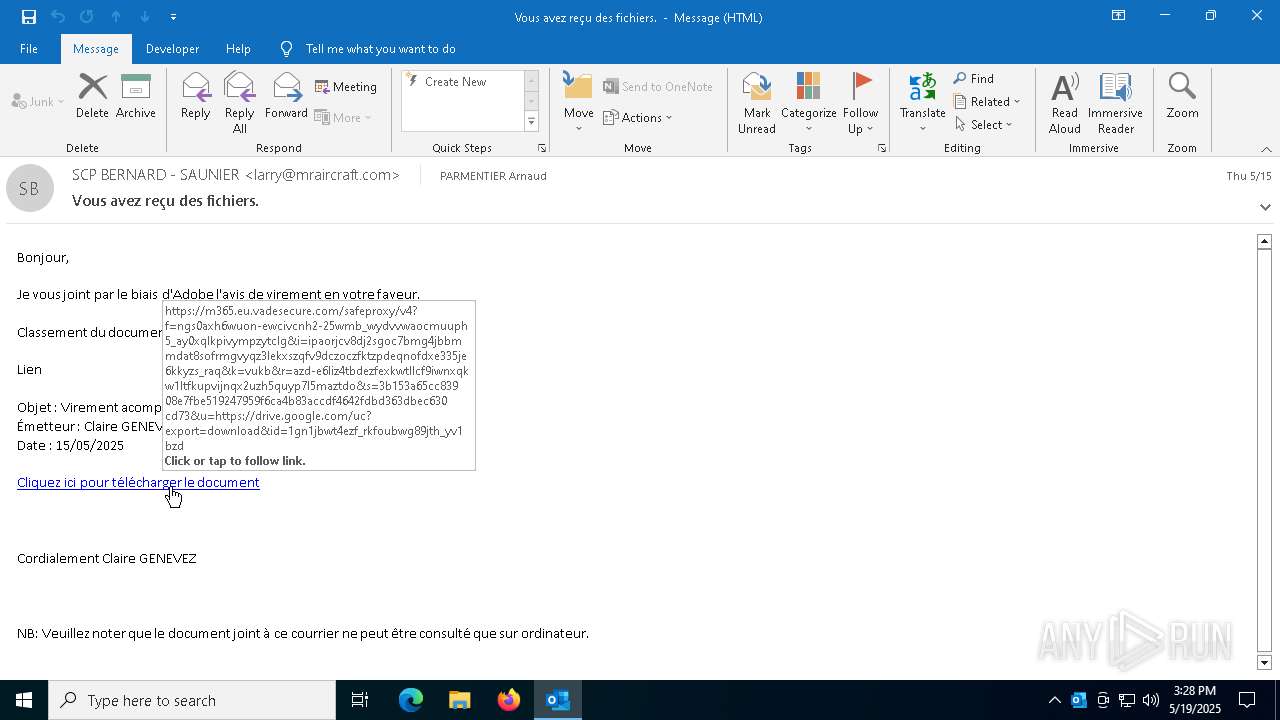Click the Redo icon in quick access toolbar

[x=86, y=17]
